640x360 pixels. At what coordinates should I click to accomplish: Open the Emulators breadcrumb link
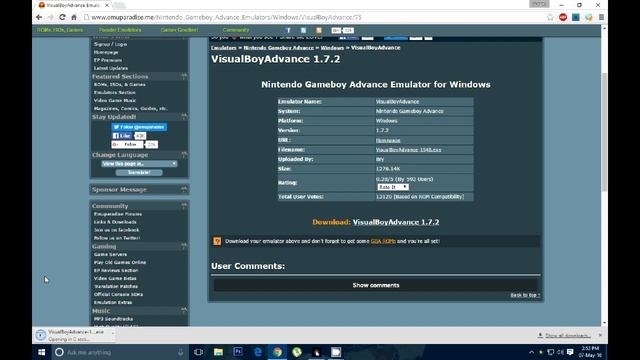tap(224, 48)
